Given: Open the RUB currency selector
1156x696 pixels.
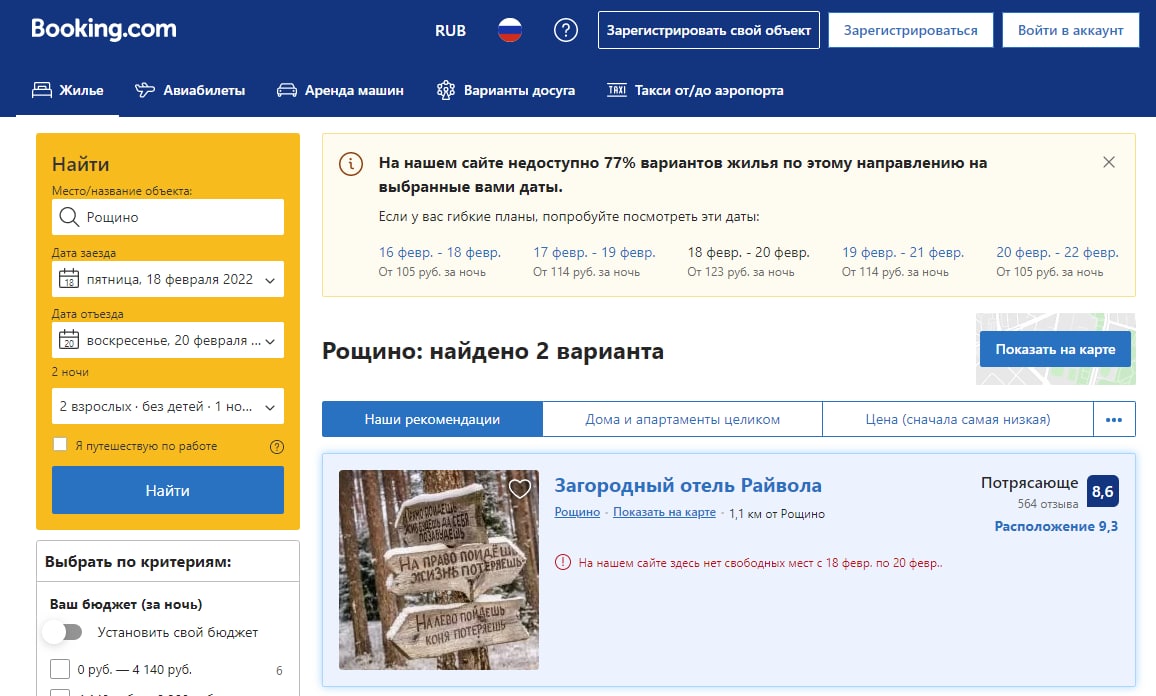Looking at the screenshot, I should click(x=450, y=30).
